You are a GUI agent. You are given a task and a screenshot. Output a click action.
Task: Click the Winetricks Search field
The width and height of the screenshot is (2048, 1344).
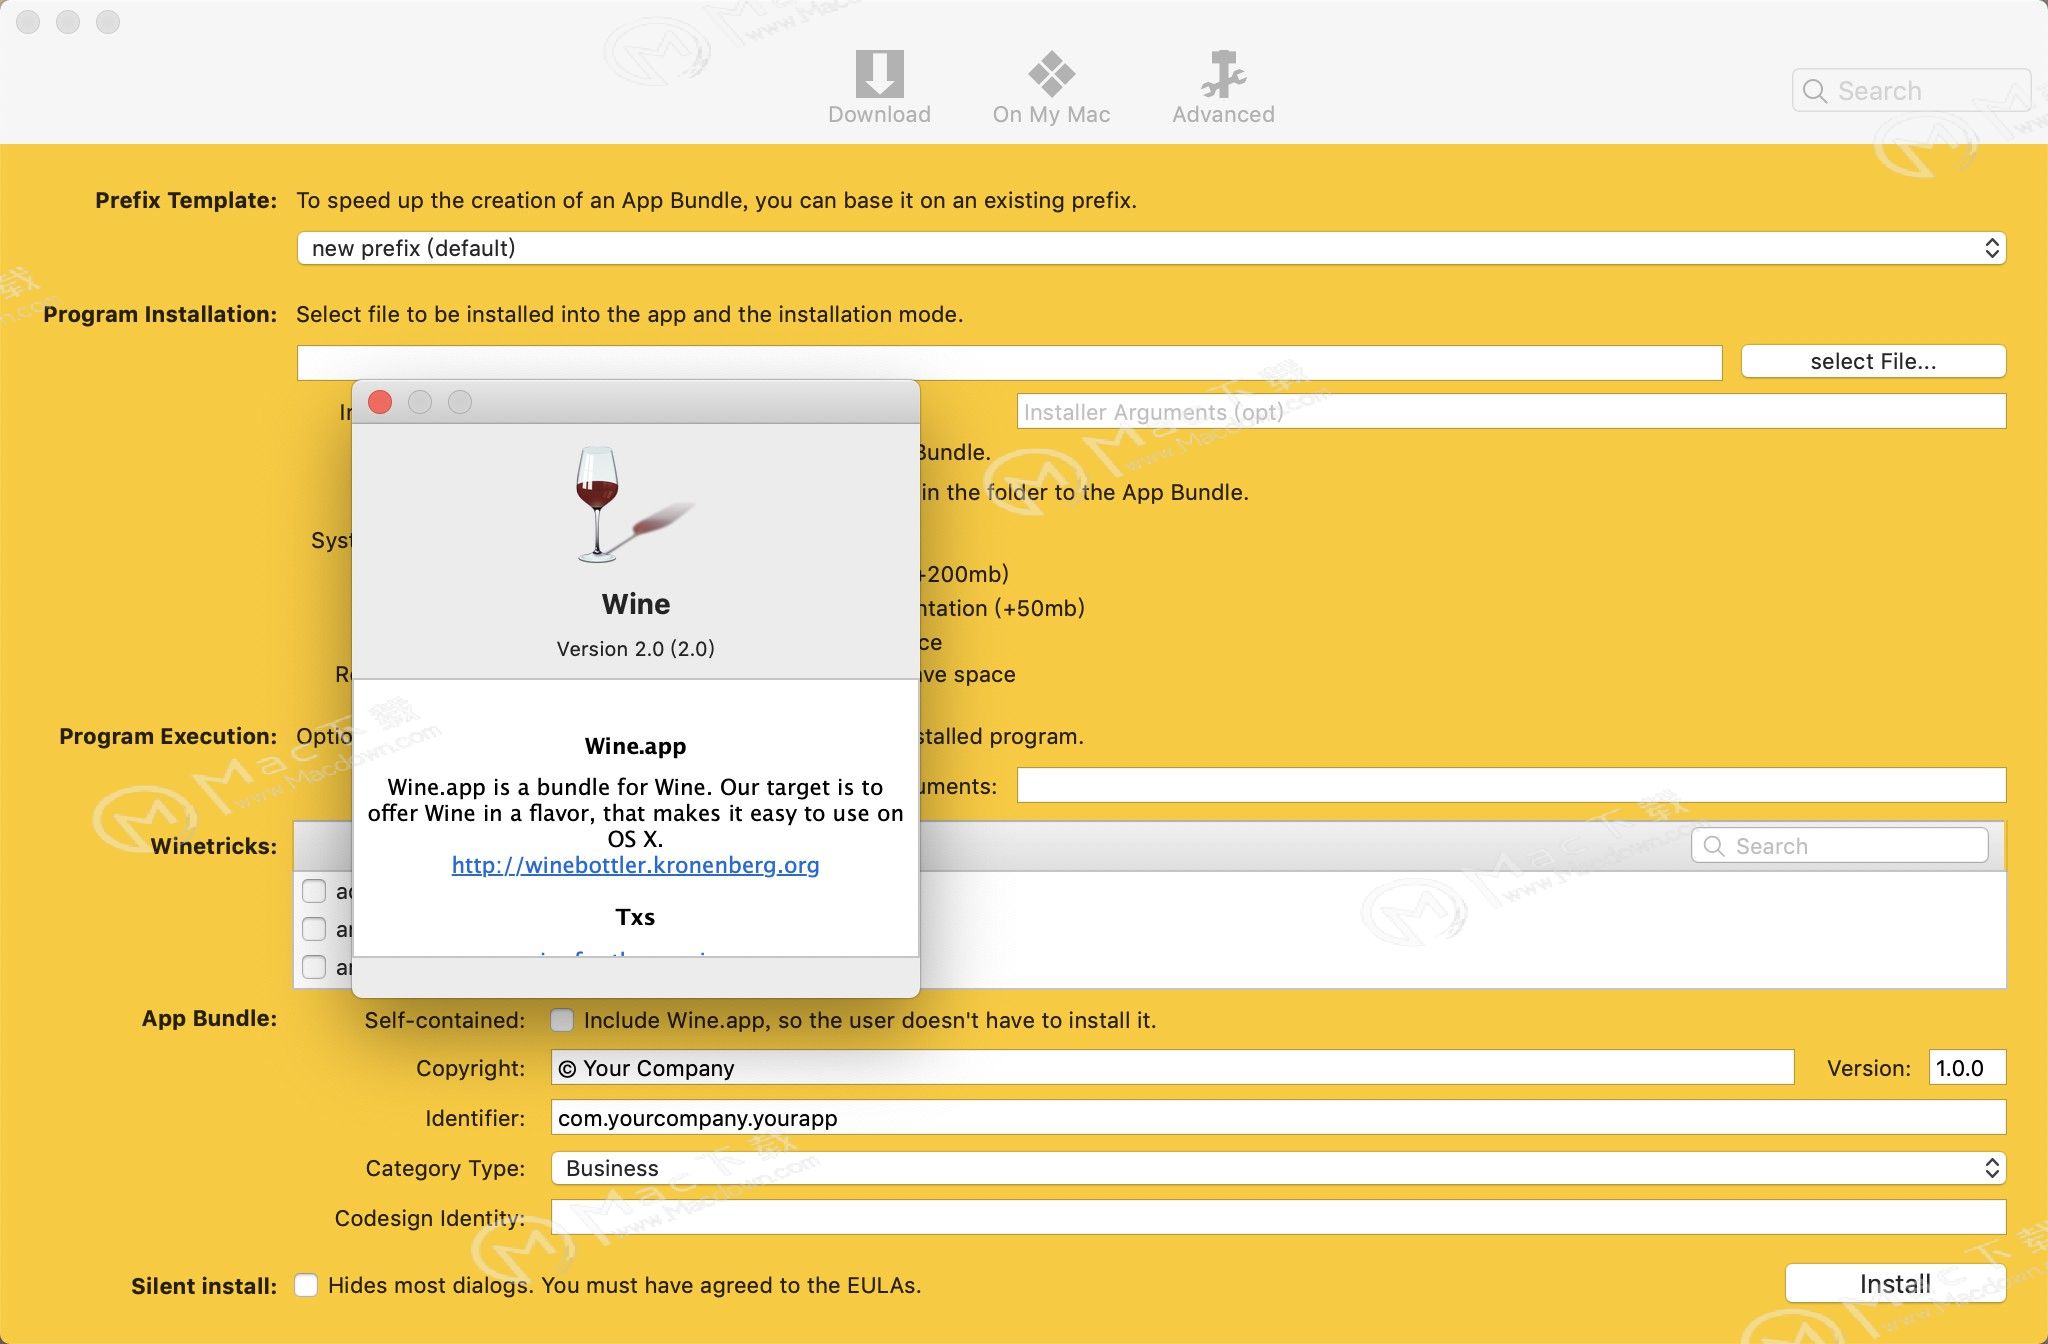pos(1839,846)
